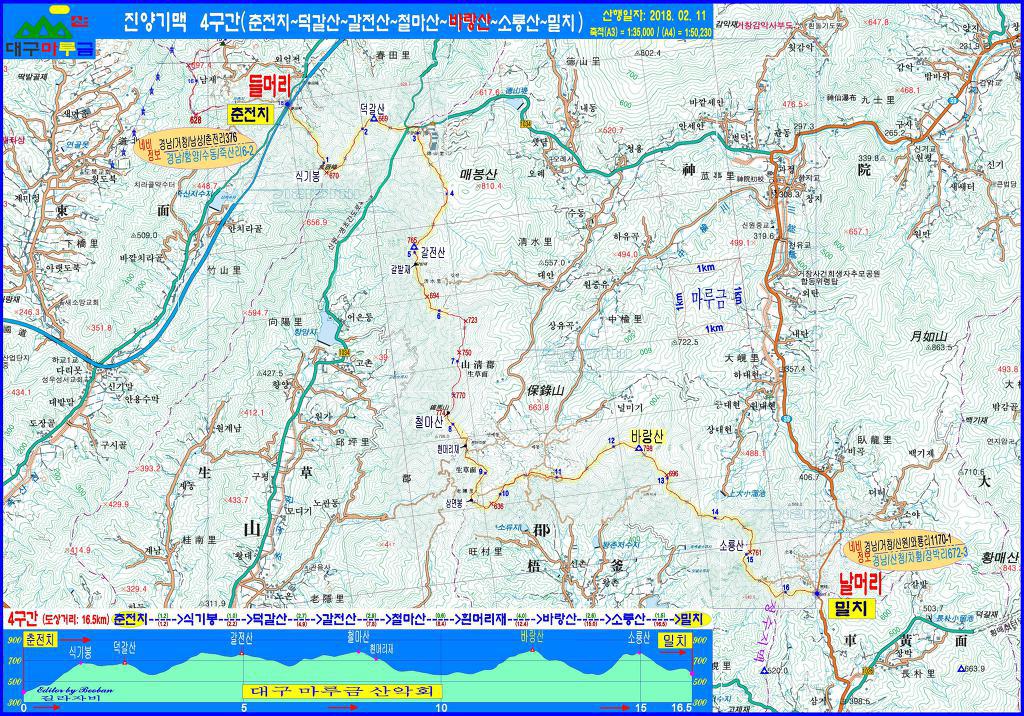Click the yellow 밀치 label under 날머리
1024x716 pixels.
coord(851,608)
